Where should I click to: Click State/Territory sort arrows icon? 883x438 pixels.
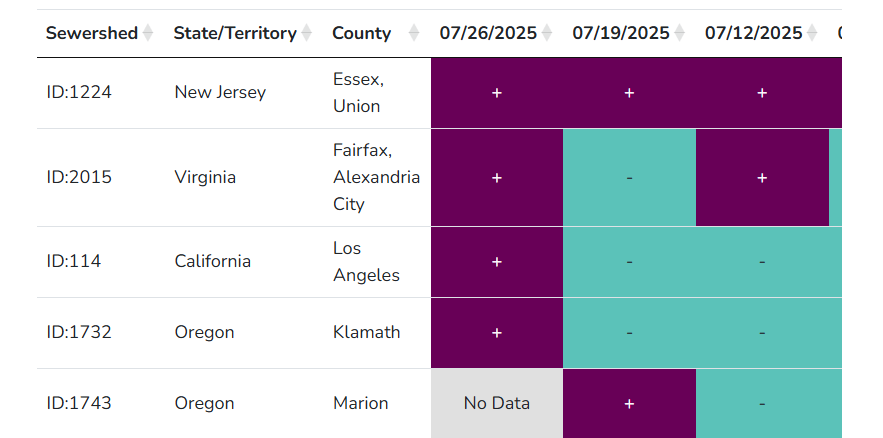(x=306, y=33)
